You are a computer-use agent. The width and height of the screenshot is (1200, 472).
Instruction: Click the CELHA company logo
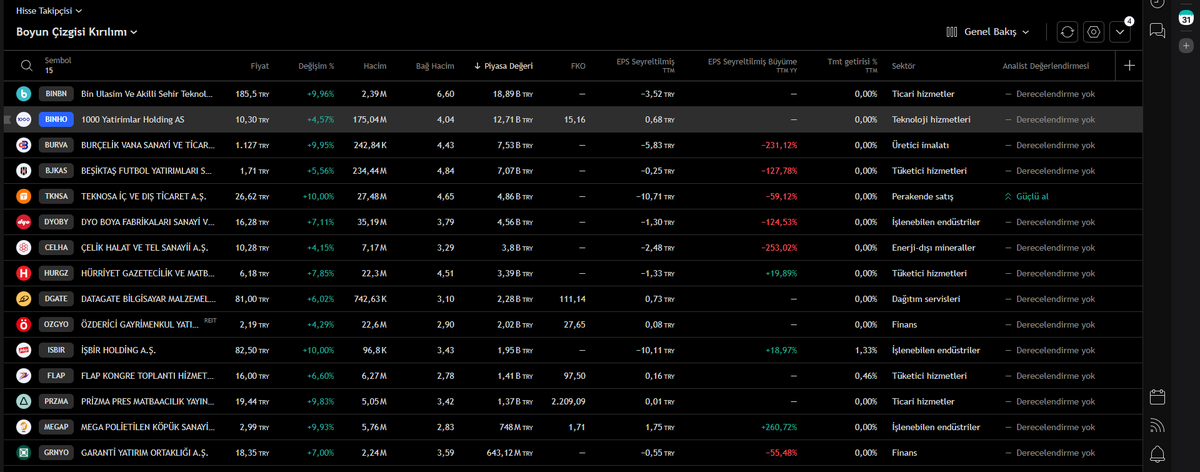(24, 247)
